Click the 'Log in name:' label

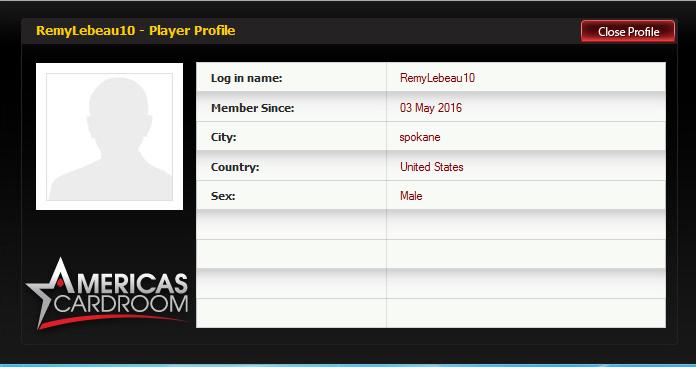point(246,78)
